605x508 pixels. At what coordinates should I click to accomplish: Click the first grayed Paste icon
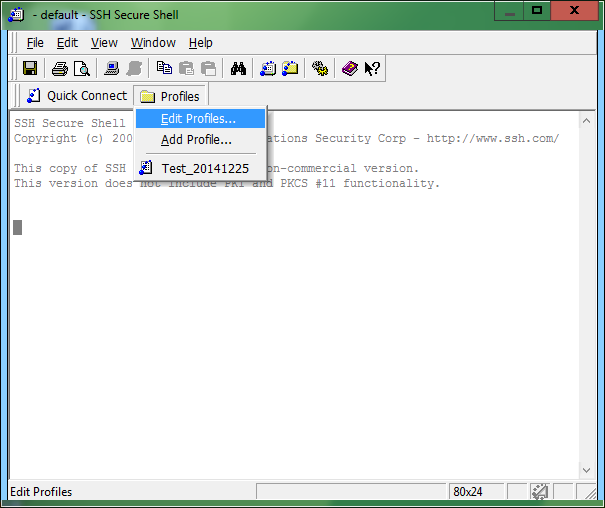pos(186,69)
